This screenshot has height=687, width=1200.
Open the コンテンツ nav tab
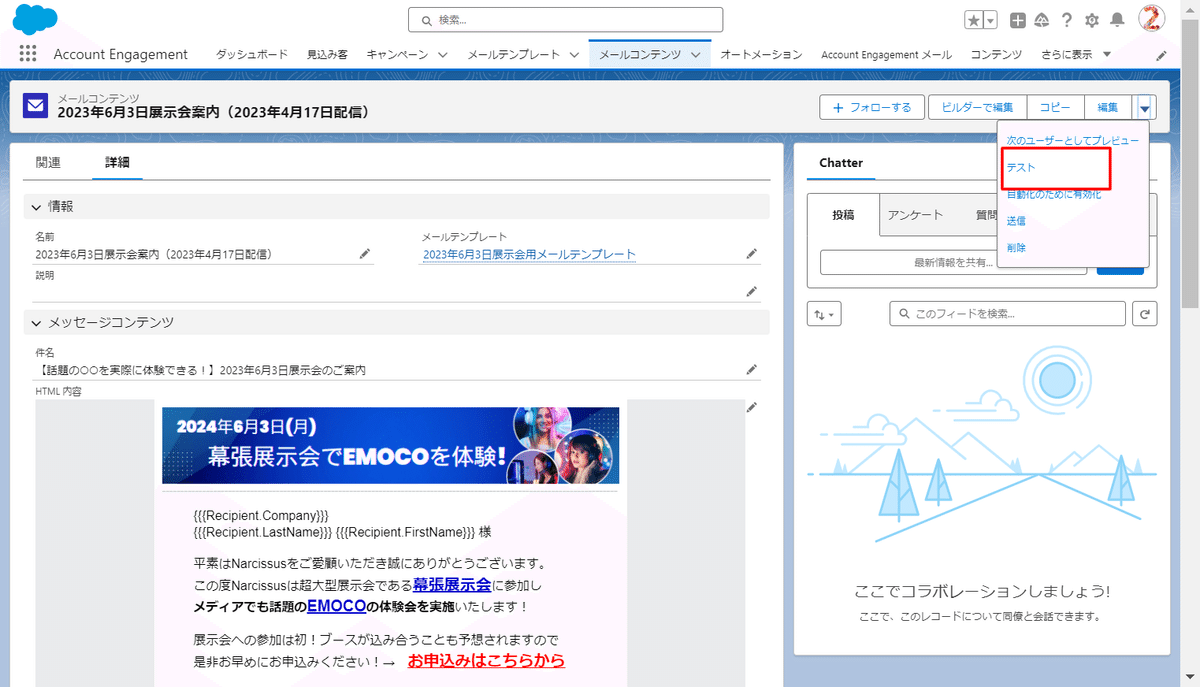[x=996, y=54]
